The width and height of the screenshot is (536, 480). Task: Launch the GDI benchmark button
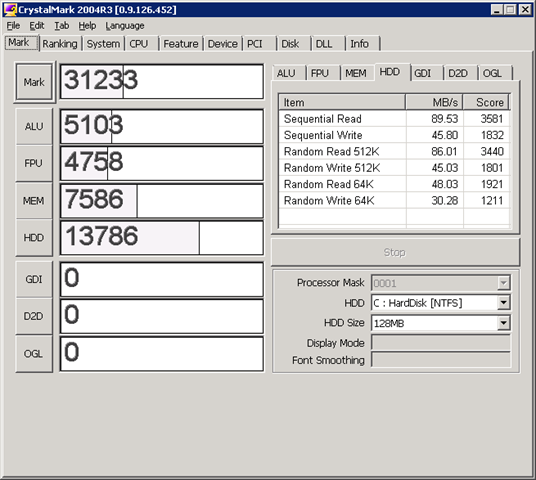34,279
